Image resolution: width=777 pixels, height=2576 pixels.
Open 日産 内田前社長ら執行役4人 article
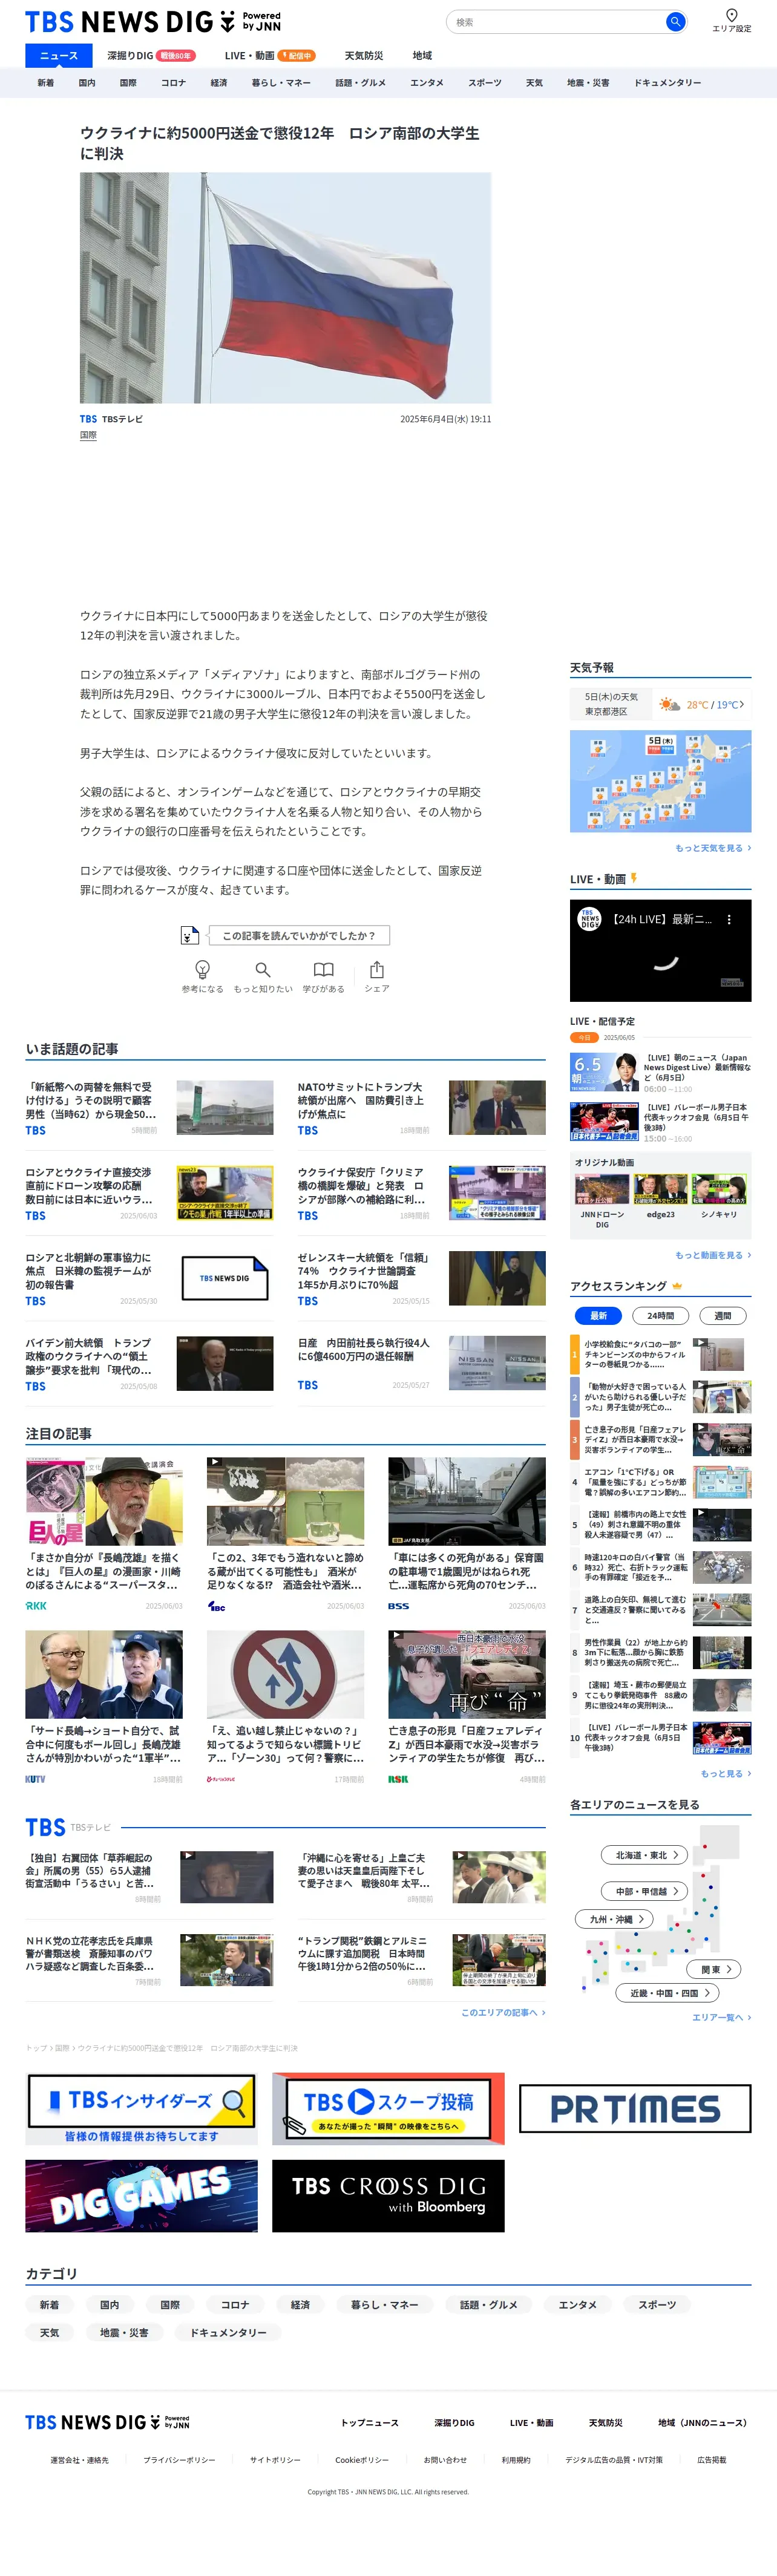pyautogui.click(x=422, y=1364)
